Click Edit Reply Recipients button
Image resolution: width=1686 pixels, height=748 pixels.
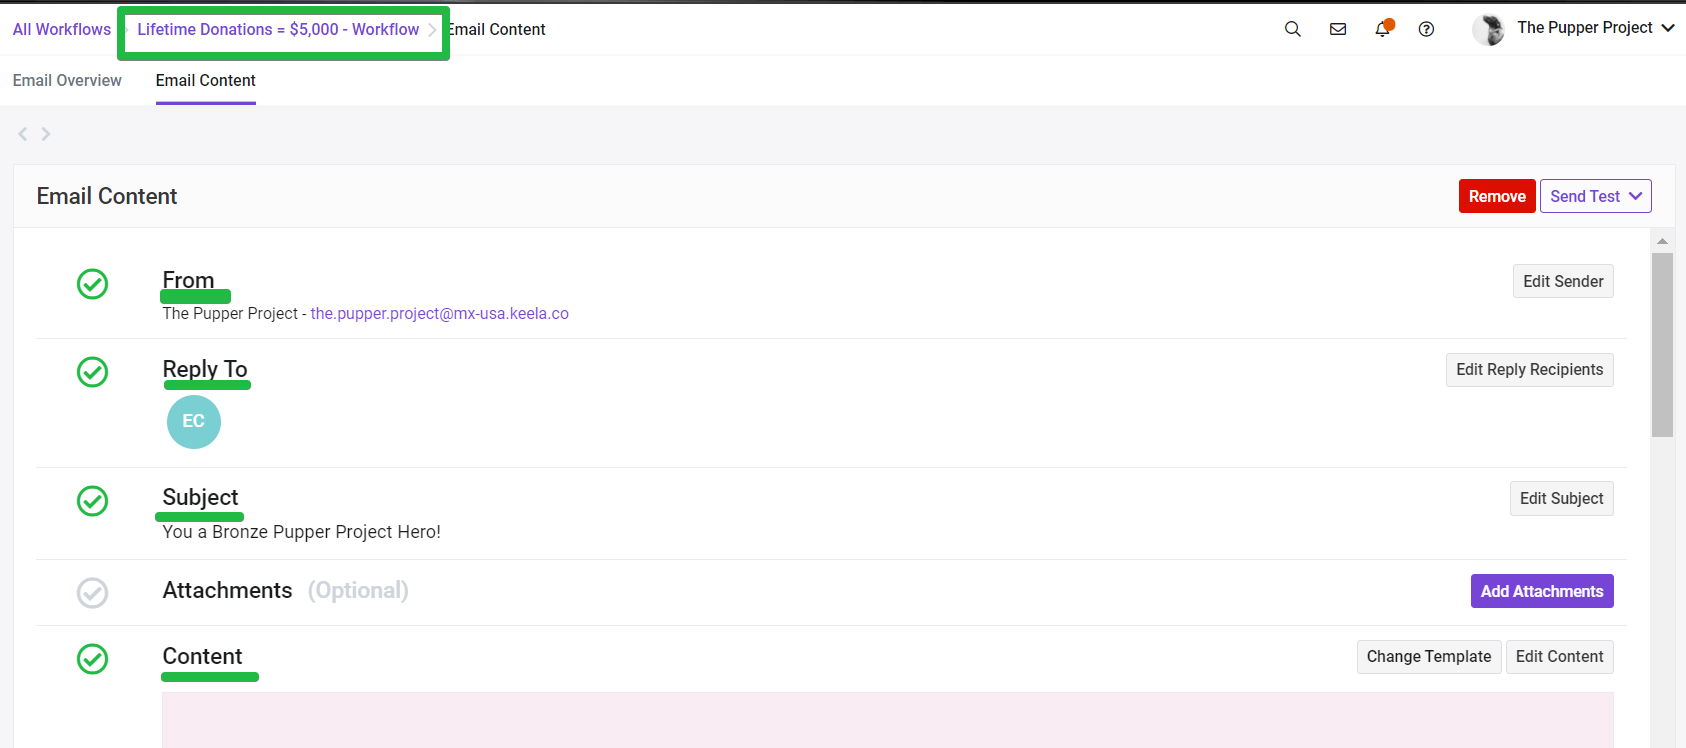click(x=1529, y=369)
